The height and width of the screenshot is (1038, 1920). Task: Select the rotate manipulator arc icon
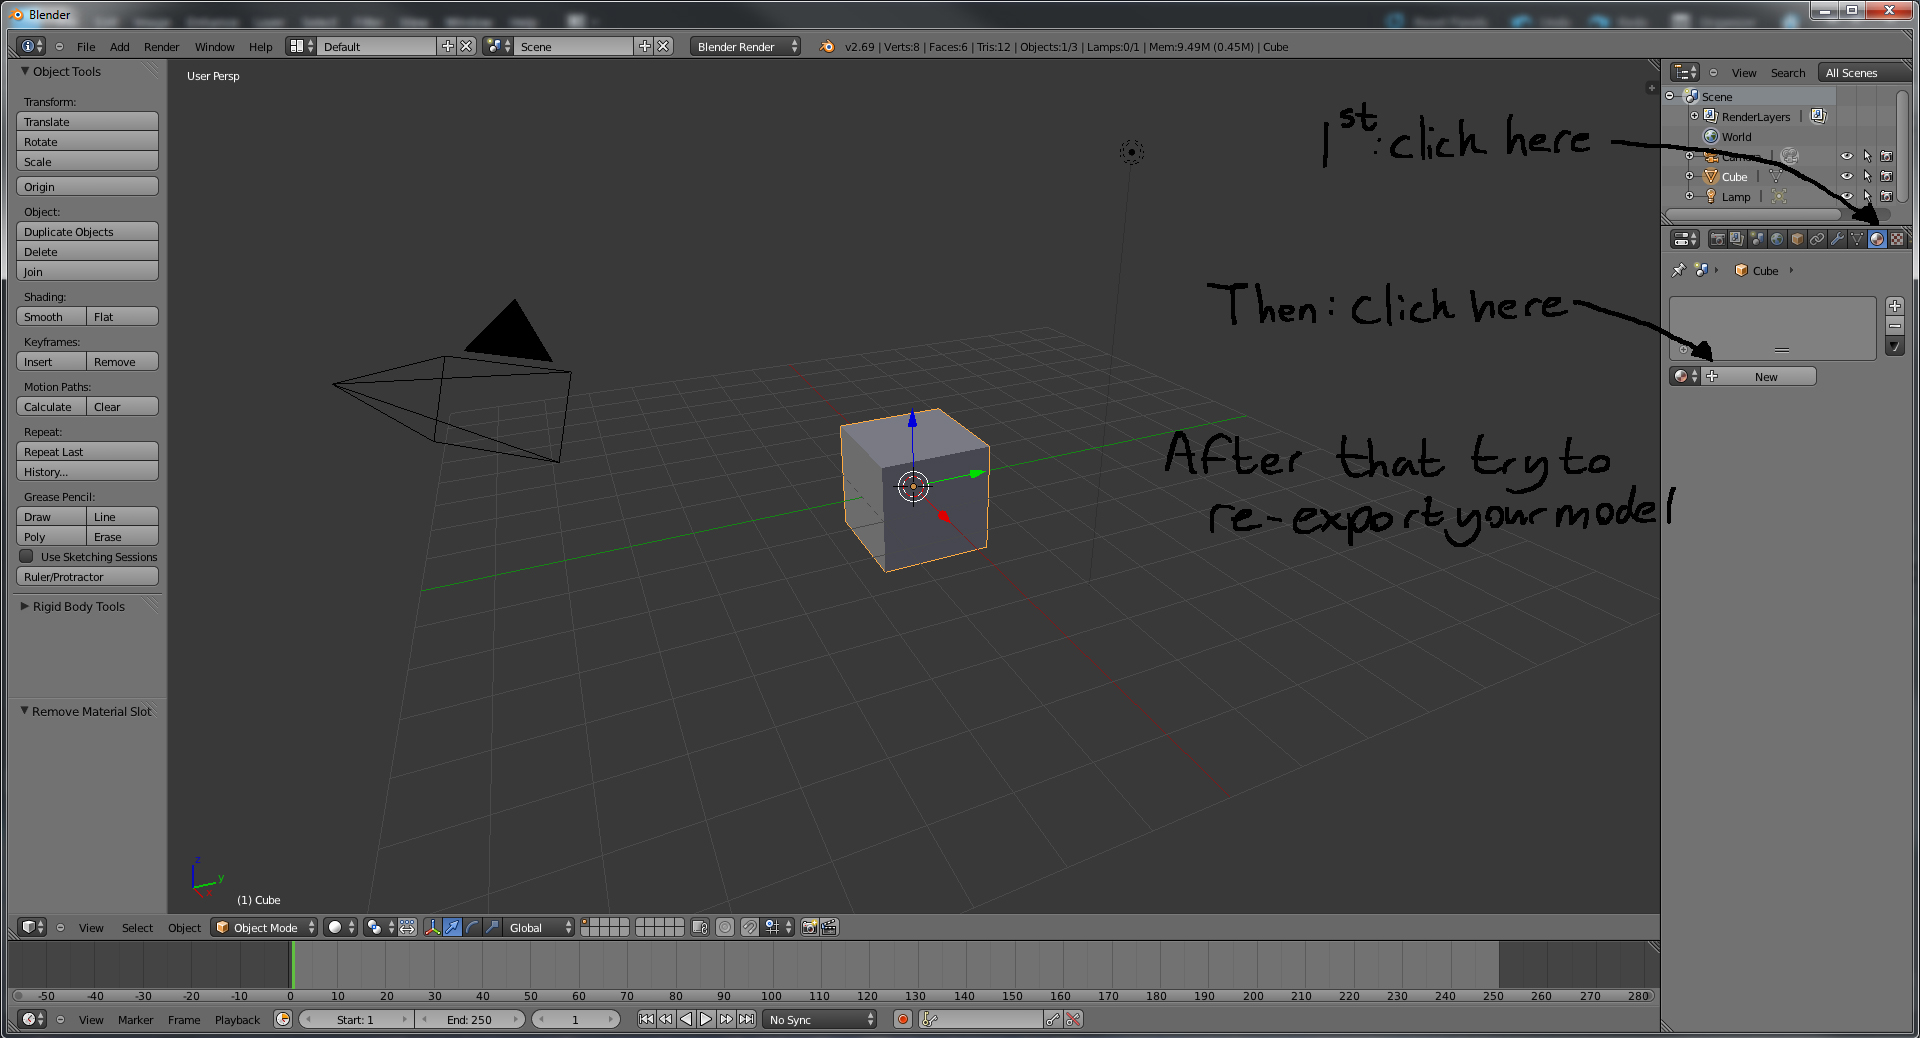[473, 927]
